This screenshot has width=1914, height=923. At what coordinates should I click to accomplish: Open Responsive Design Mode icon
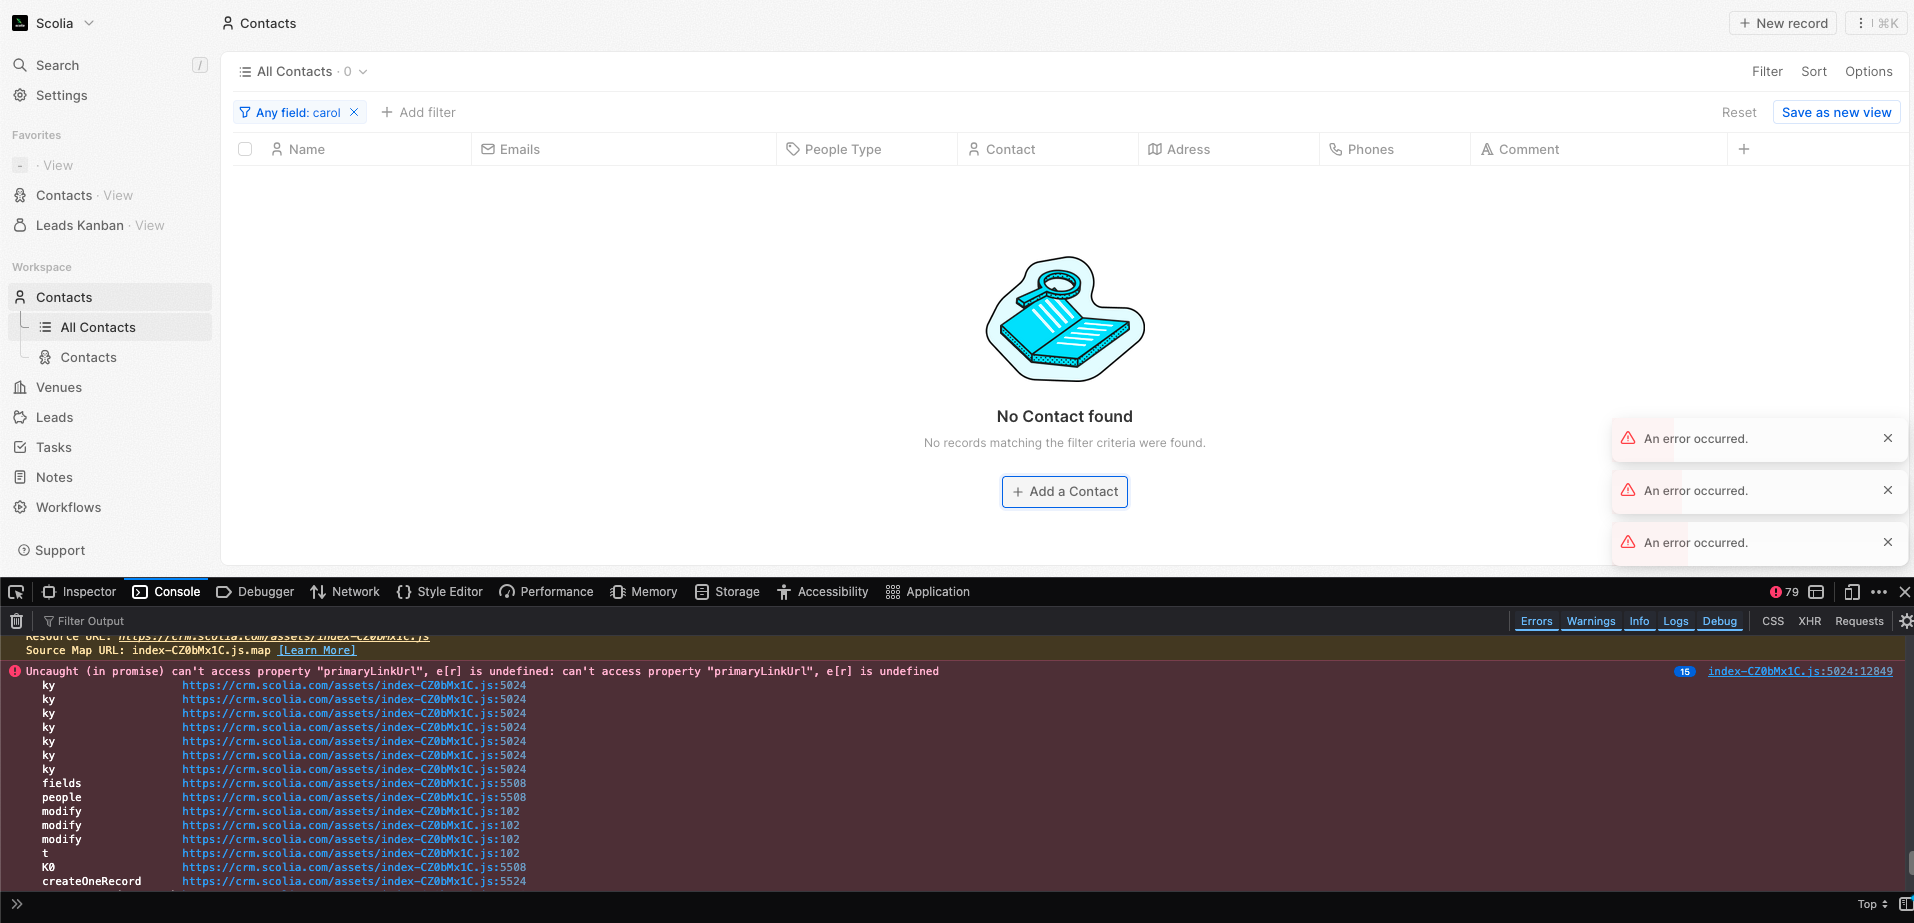1852,592
